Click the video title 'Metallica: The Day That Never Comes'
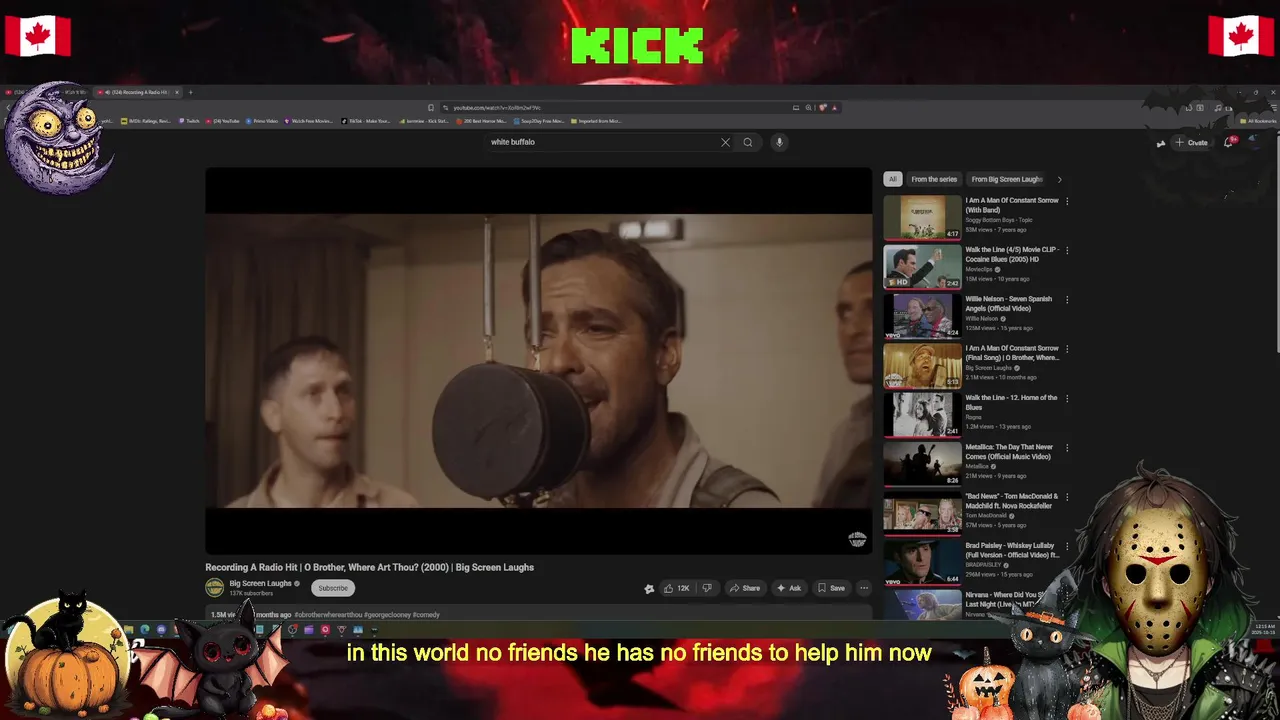Image resolution: width=1280 pixels, height=720 pixels. tap(1009, 452)
